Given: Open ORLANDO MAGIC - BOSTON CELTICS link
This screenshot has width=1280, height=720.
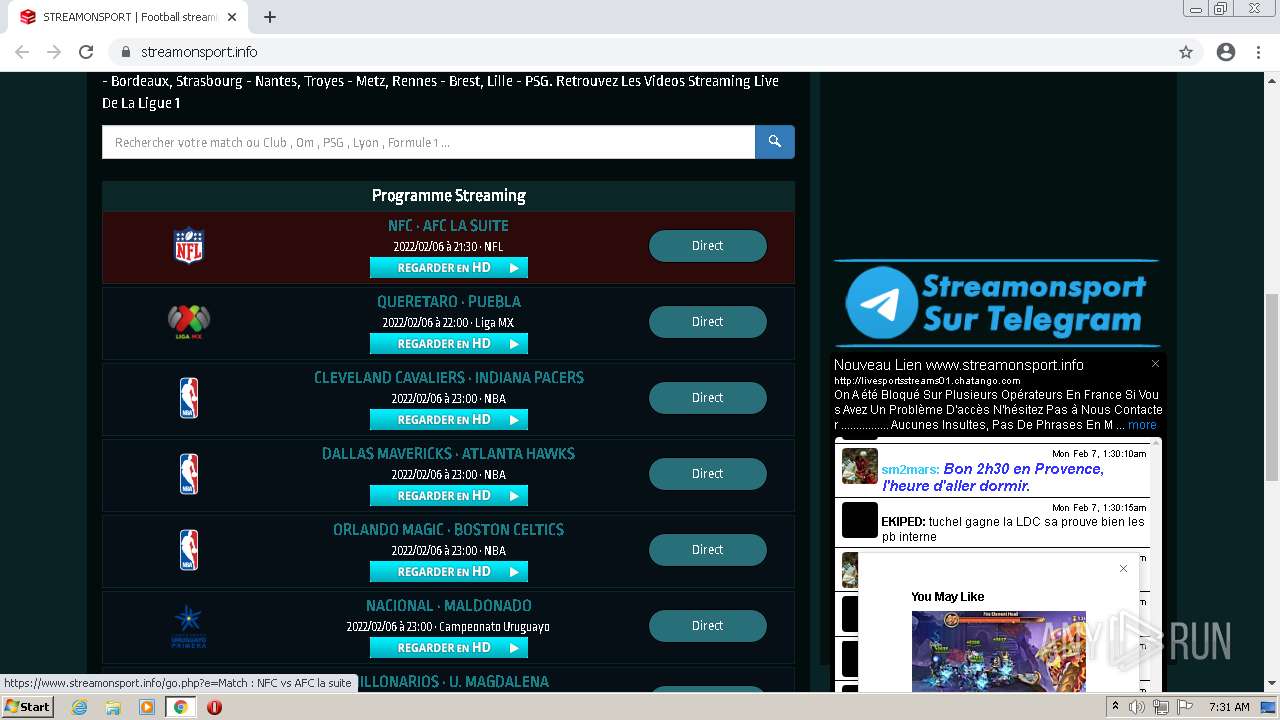Looking at the screenshot, I should point(449,530).
